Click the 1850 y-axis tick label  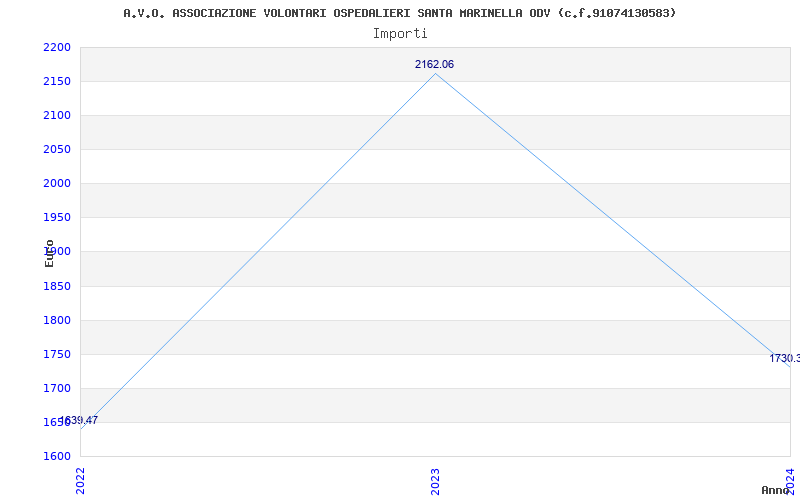(57, 286)
